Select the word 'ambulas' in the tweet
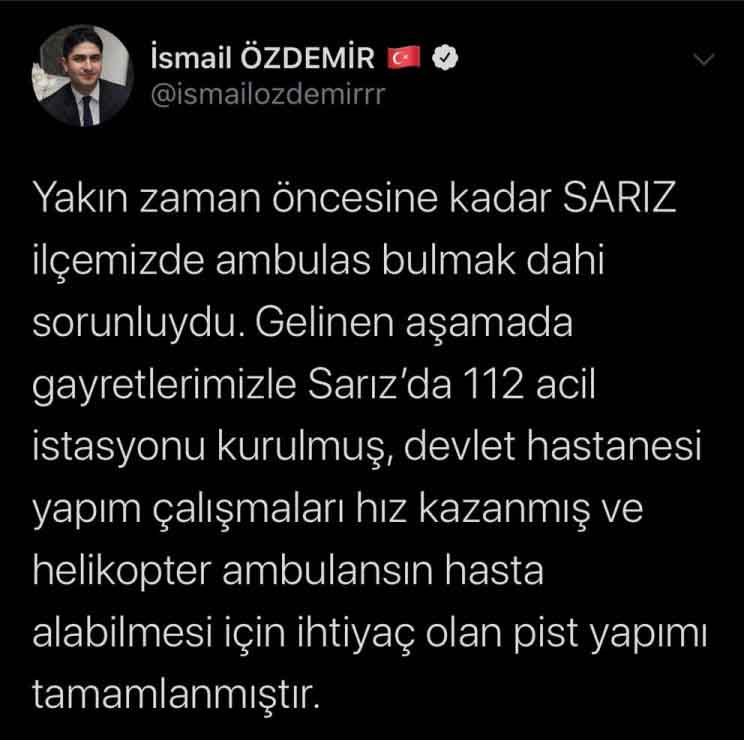This screenshot has height=740, width=744. (x=293, y=260)
